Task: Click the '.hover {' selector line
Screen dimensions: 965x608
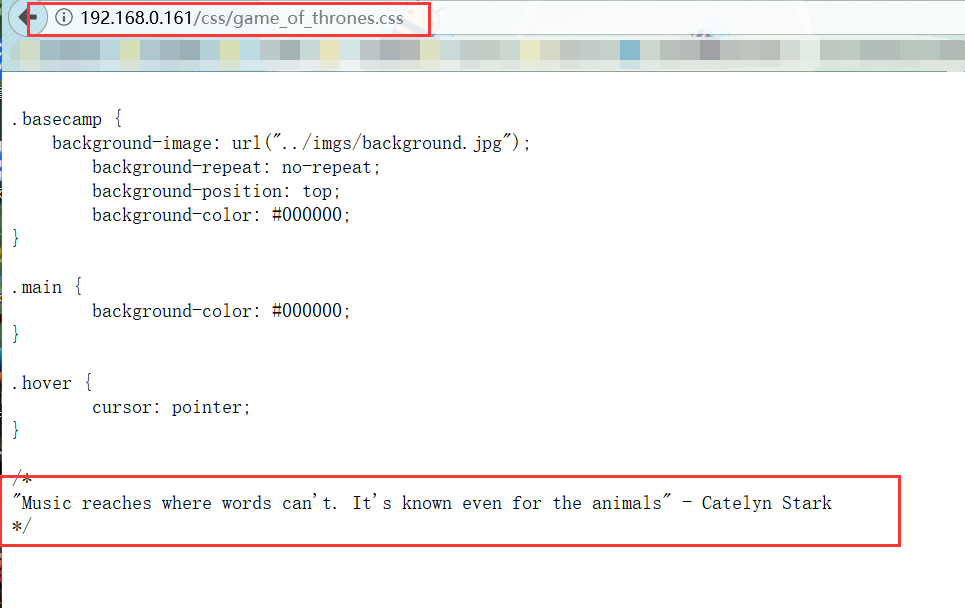Action: 52,383
